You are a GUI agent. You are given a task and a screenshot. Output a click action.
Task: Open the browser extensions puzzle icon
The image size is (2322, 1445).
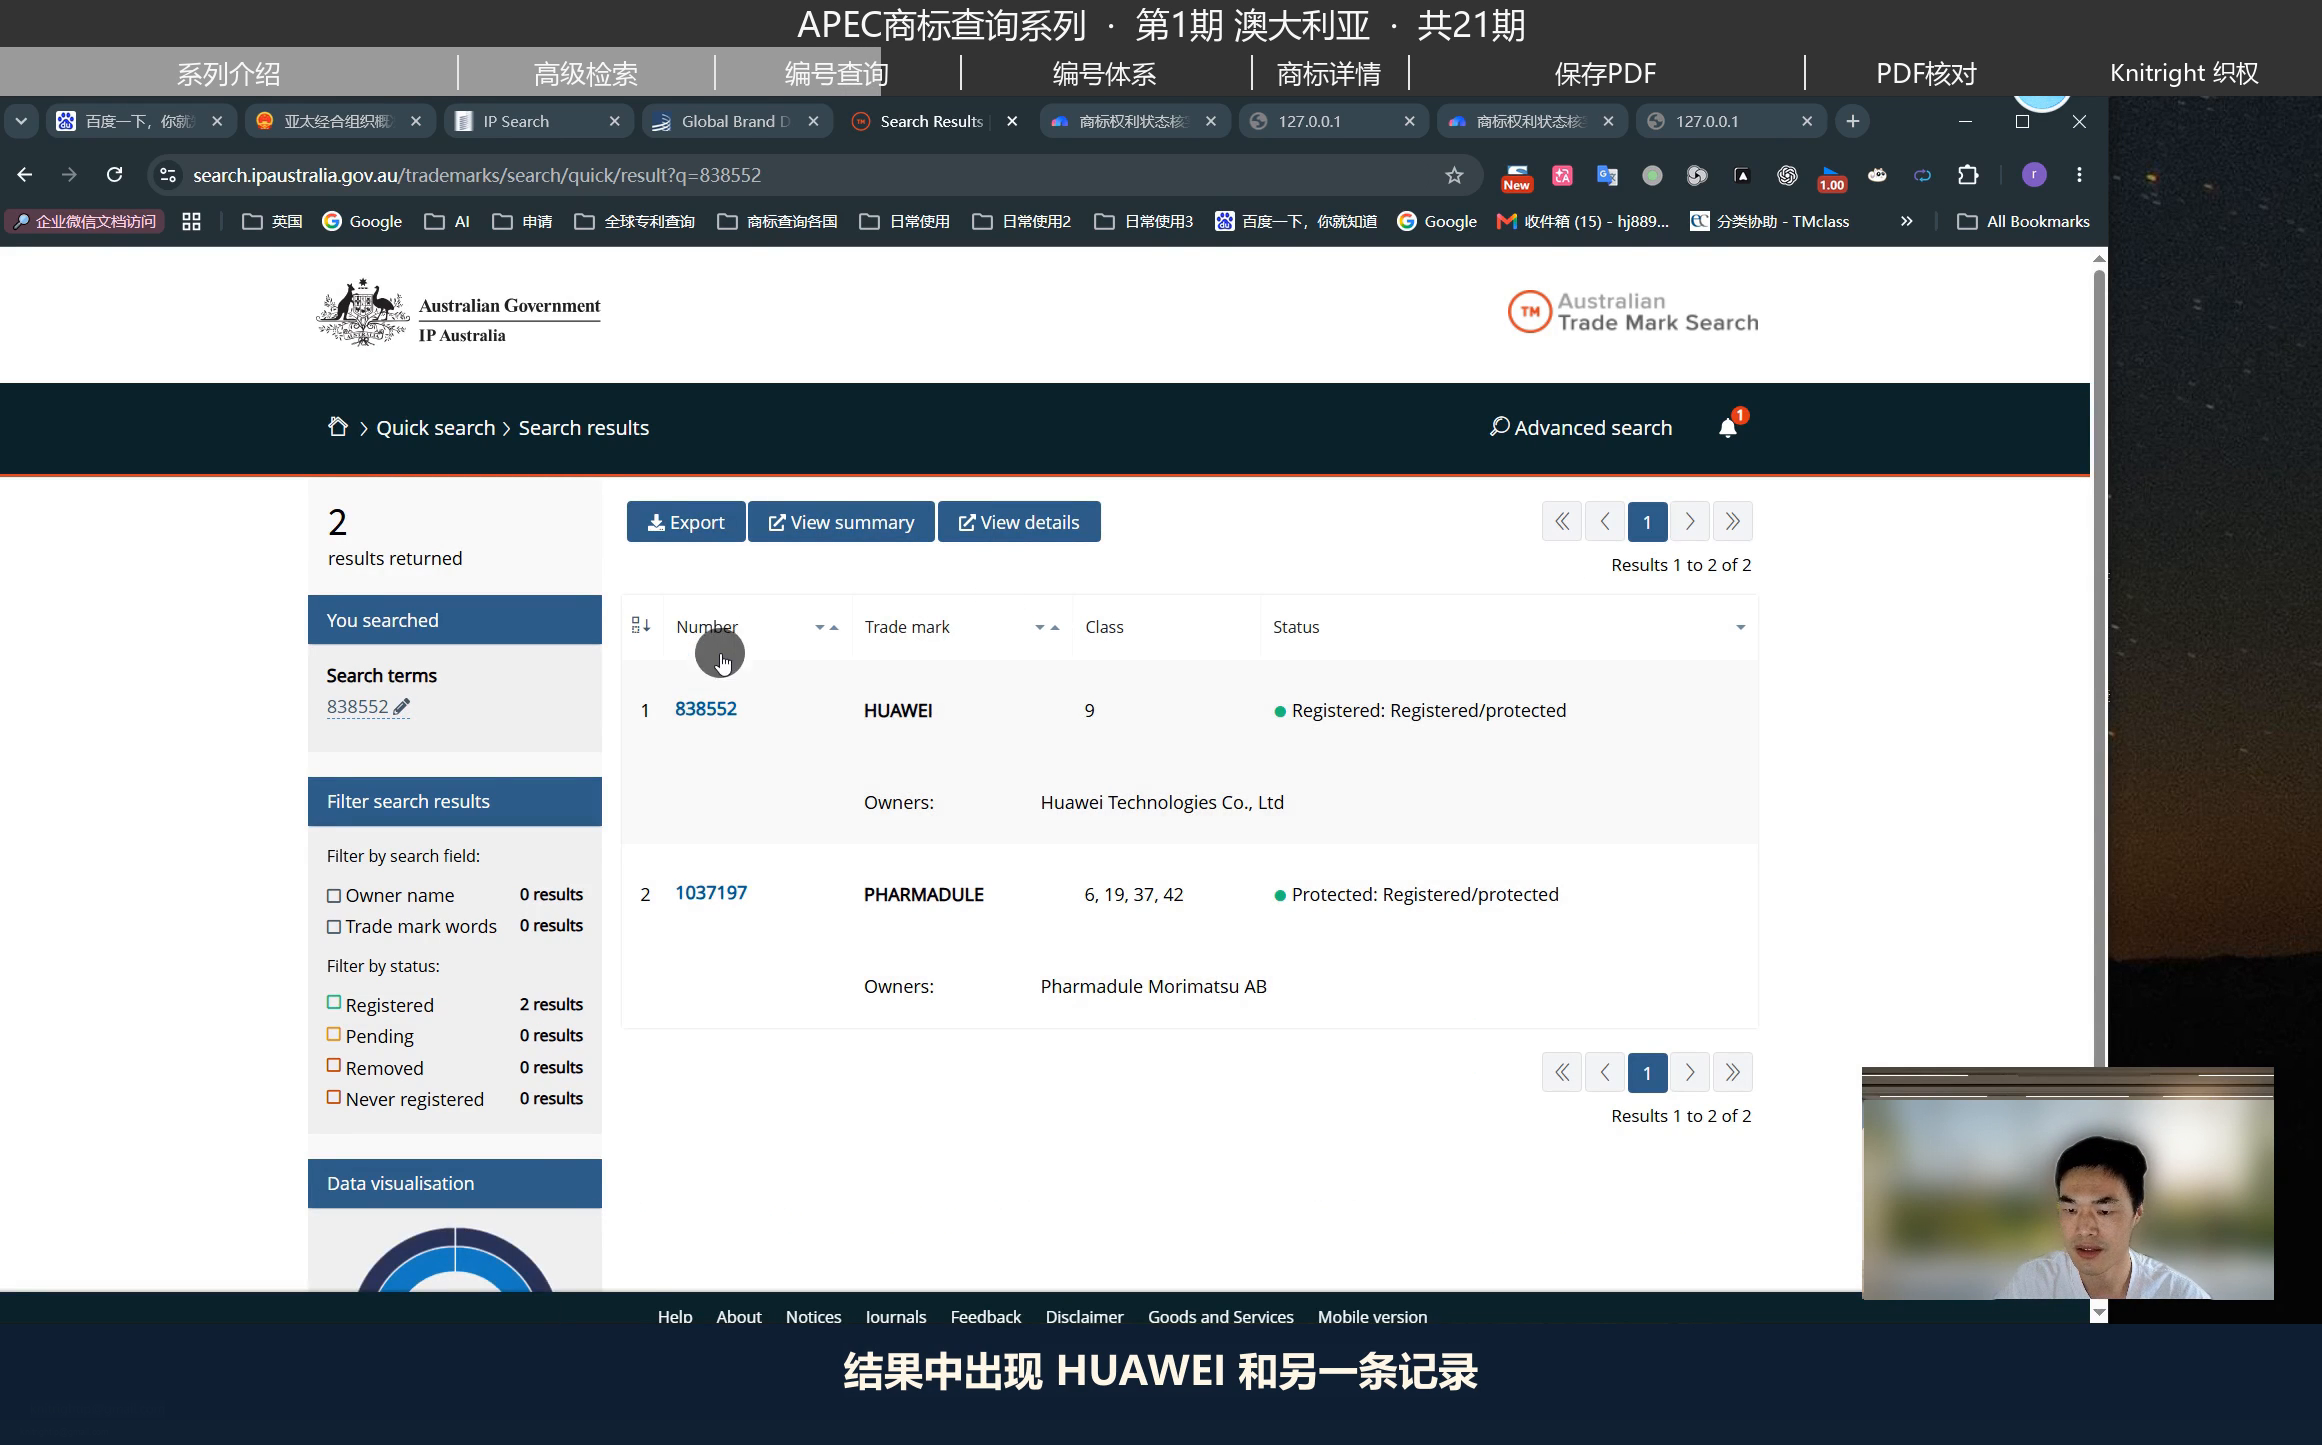[x=1967, y=175]
